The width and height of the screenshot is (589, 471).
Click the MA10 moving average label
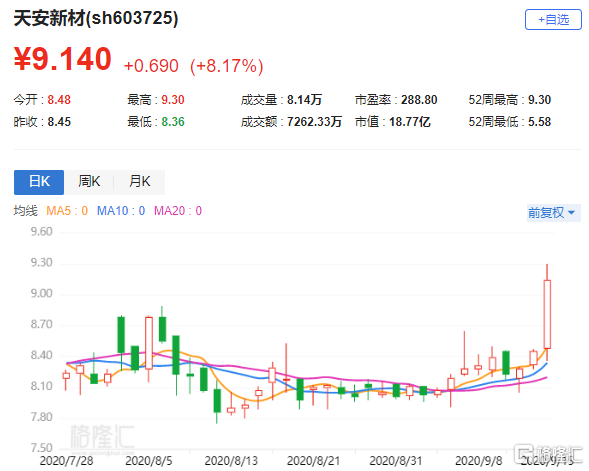point(121,211)
